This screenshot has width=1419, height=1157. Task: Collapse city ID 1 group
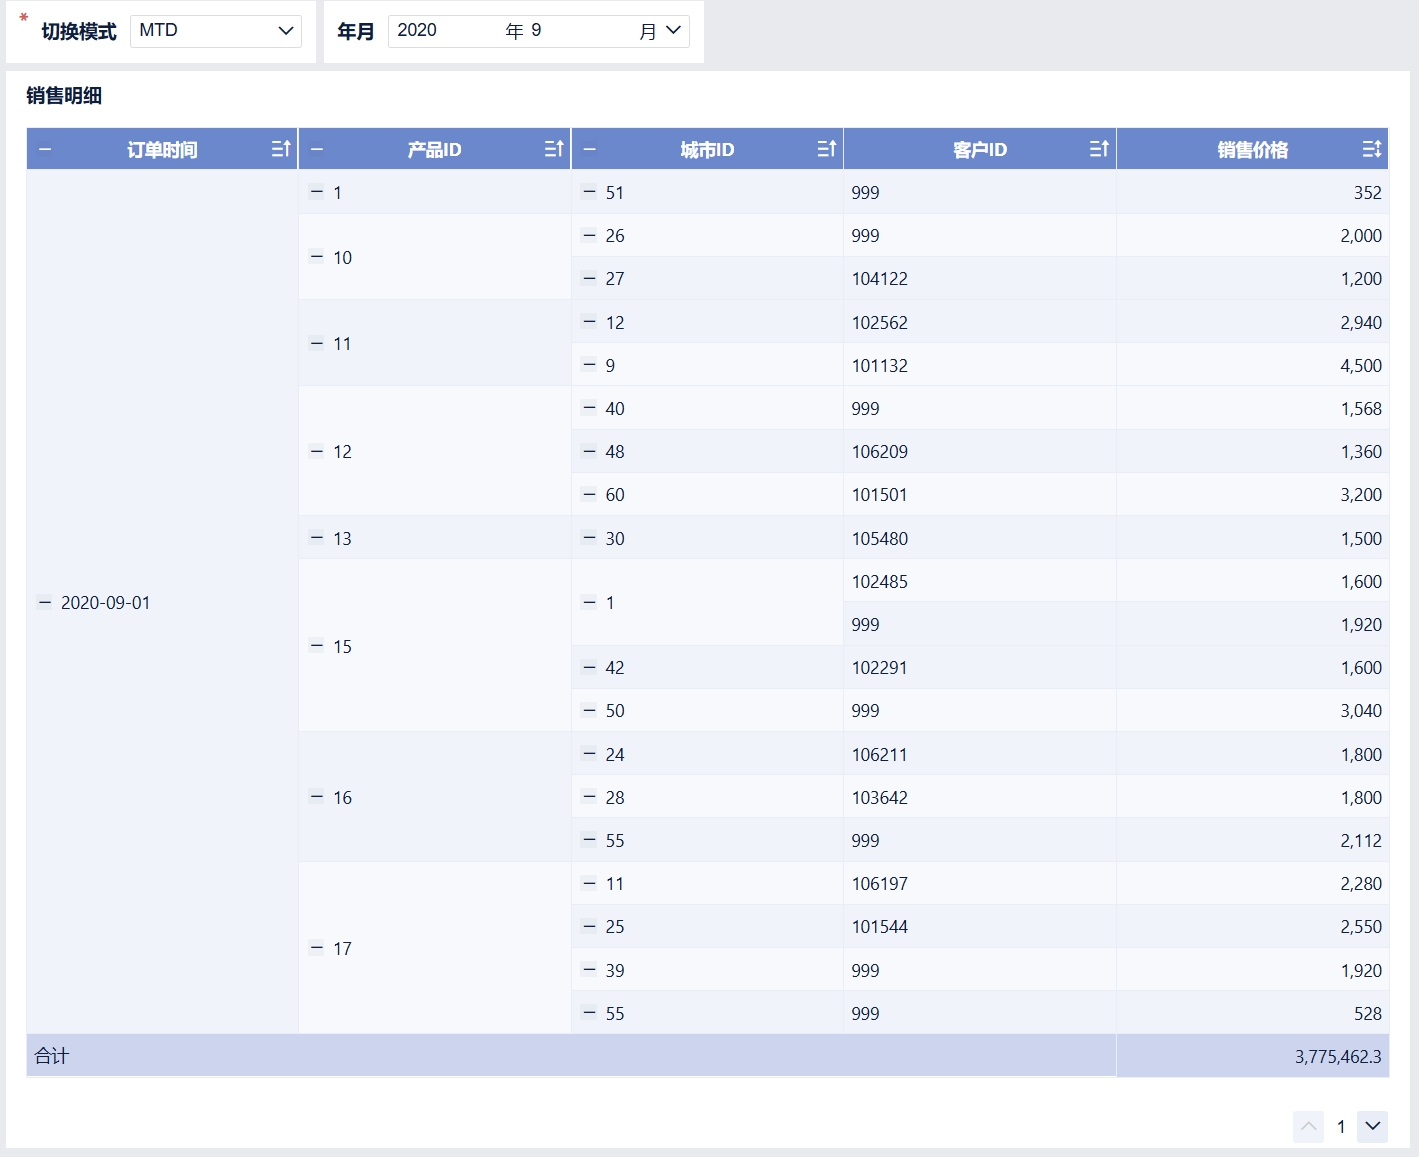[590, 602]
